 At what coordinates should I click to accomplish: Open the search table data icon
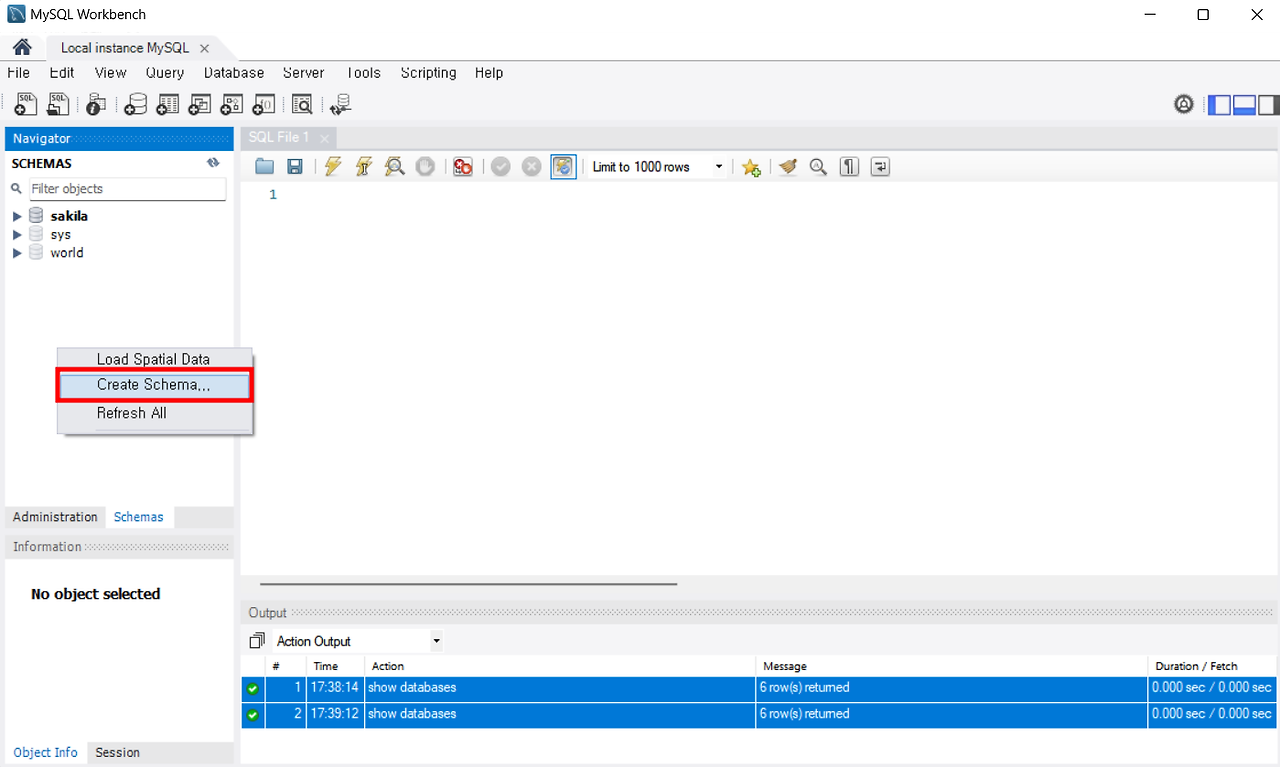(302, 104)
